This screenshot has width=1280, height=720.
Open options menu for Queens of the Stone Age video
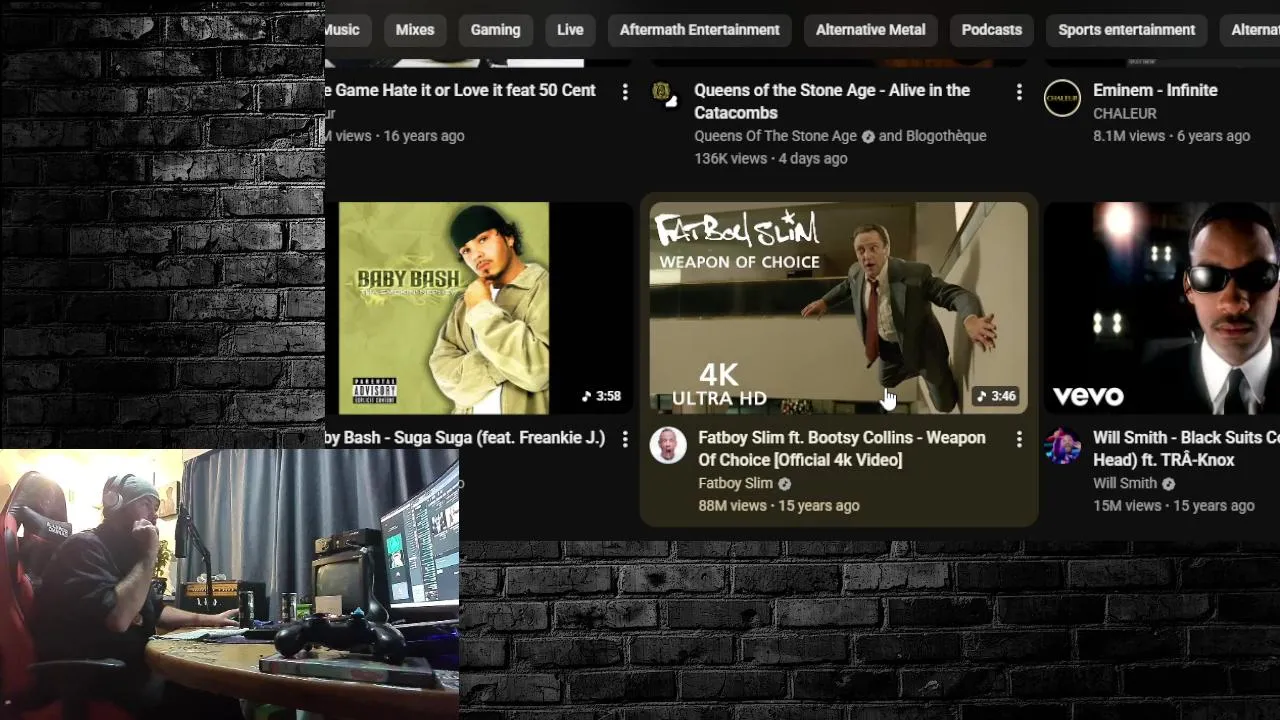point(1019,92)
